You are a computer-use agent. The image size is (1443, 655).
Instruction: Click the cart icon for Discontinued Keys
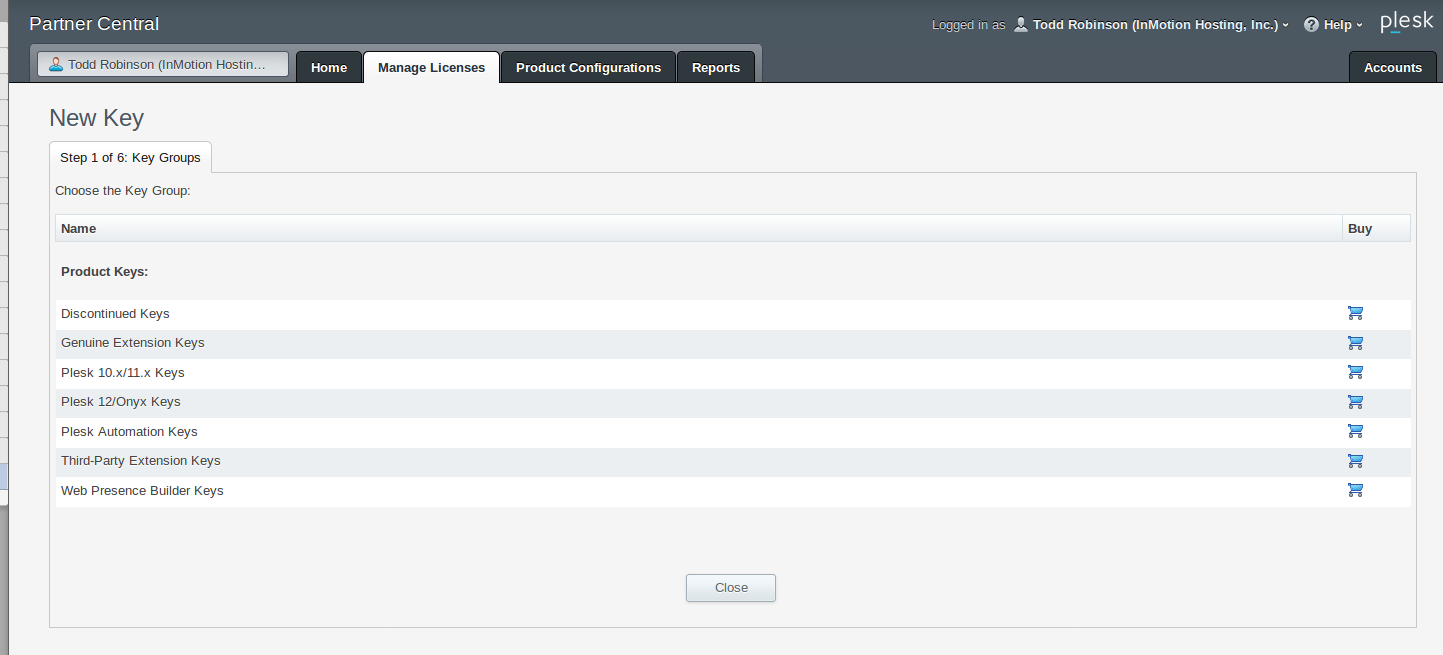pos(1355,313)
